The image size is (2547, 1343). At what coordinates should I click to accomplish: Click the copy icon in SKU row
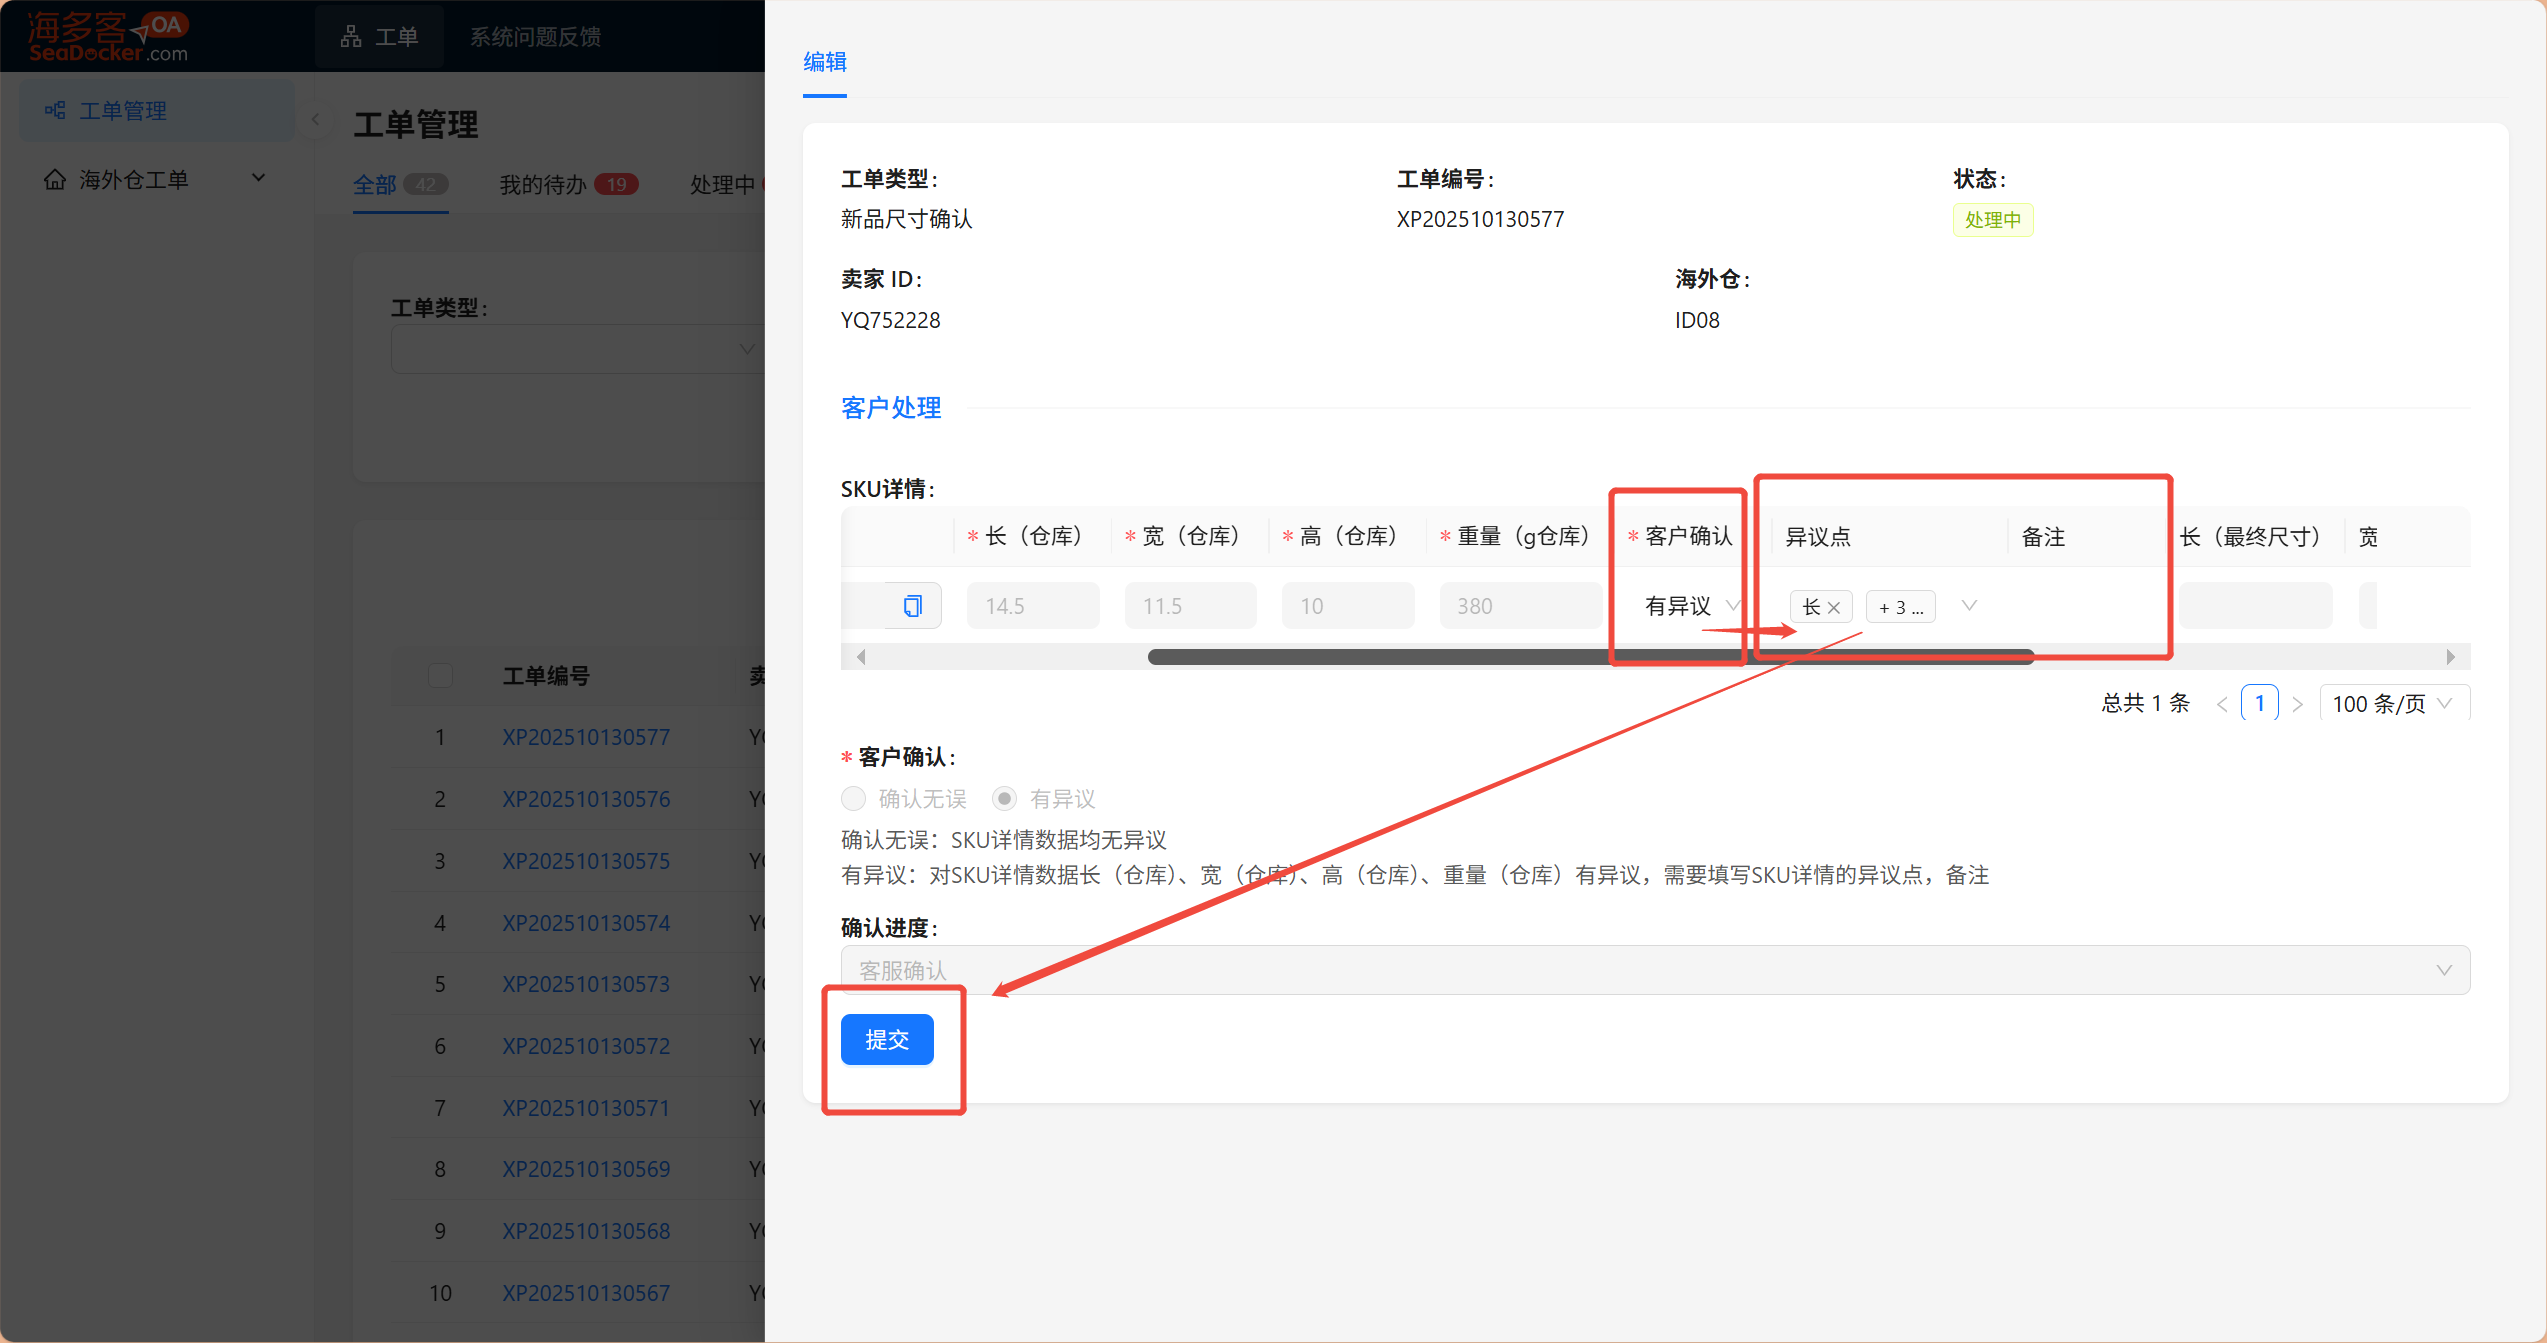coord(912,606)
